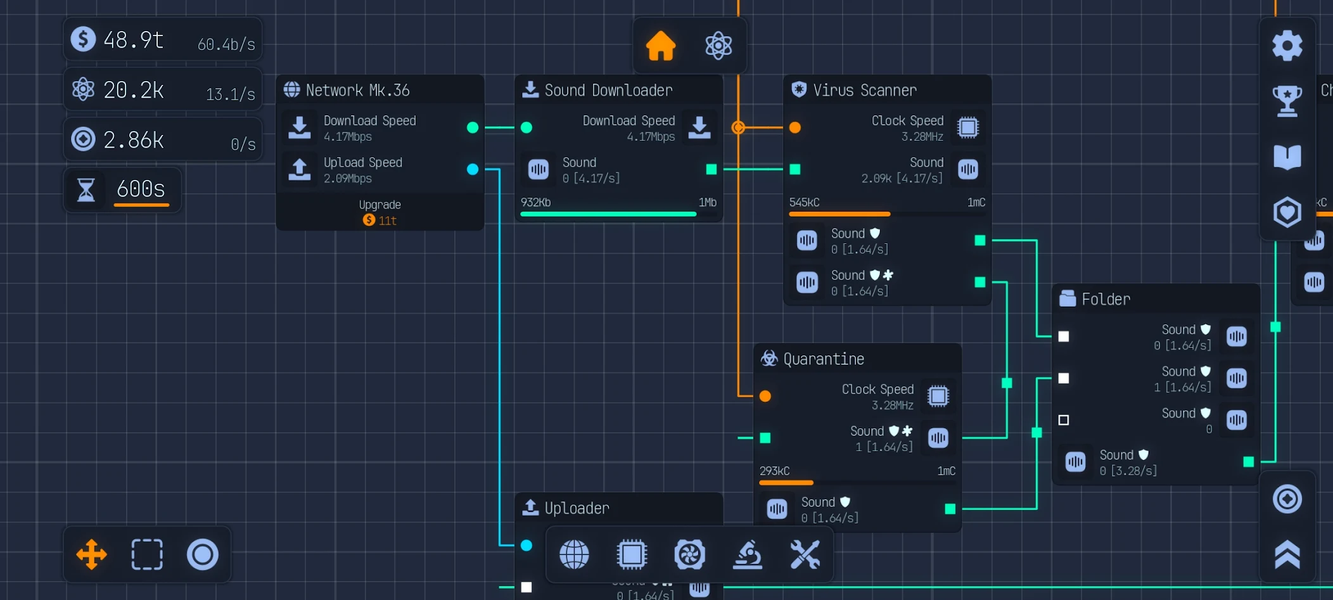
Task: Open the trophy achievements panel on the right
Action: pos(1287,100)
